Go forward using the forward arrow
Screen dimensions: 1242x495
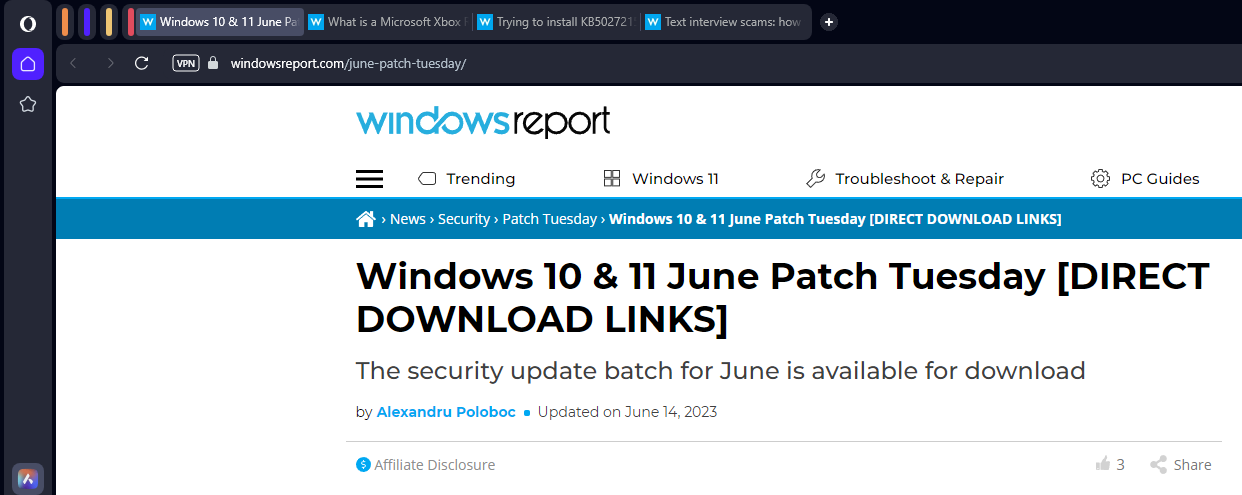point(110,63)
